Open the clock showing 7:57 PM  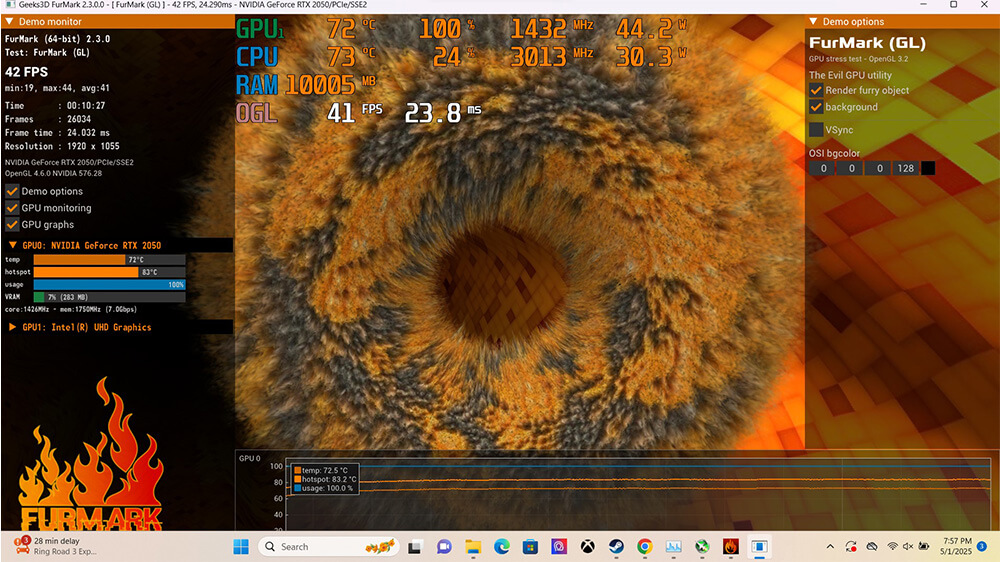click(956, 546)
